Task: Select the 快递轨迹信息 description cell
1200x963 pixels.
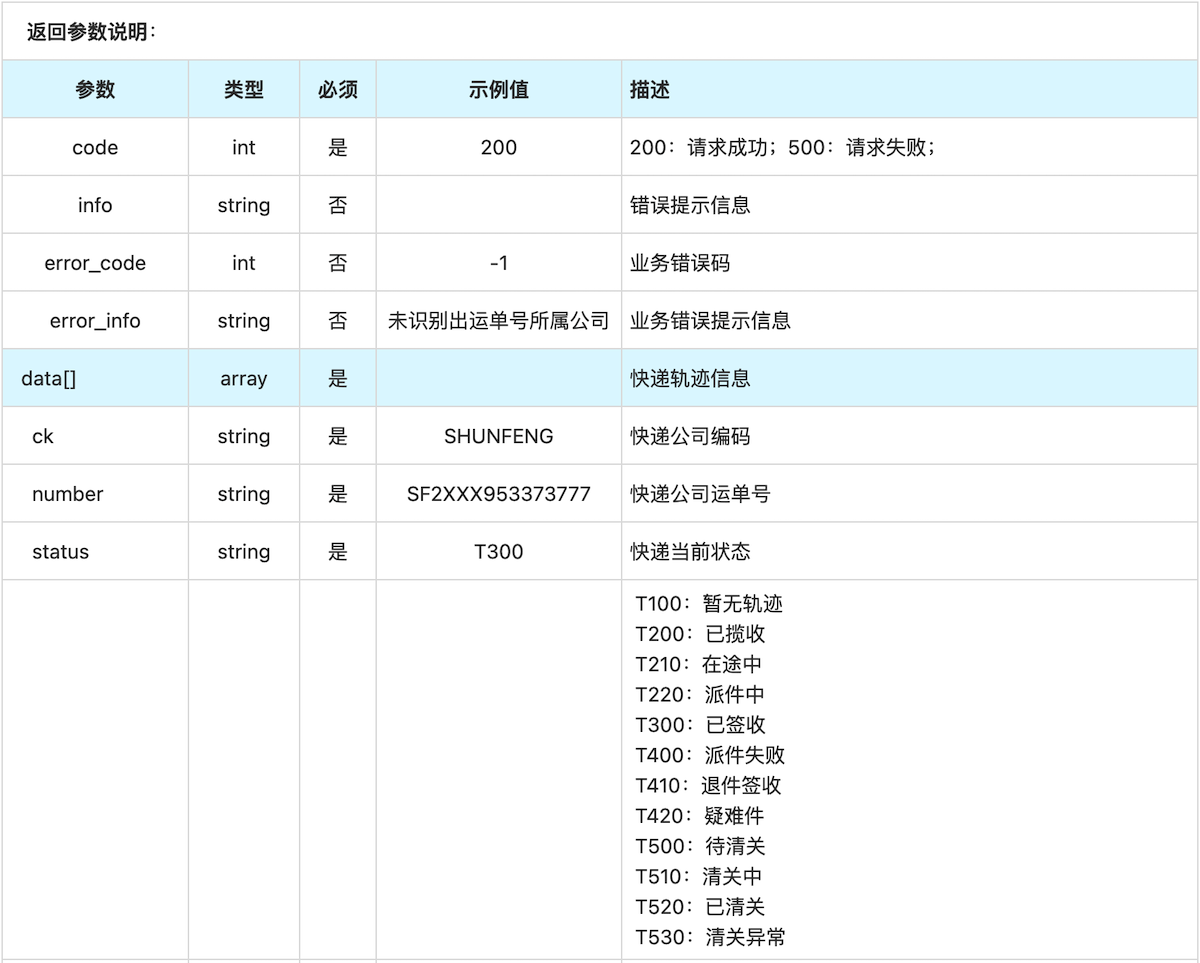Action: 690,379
